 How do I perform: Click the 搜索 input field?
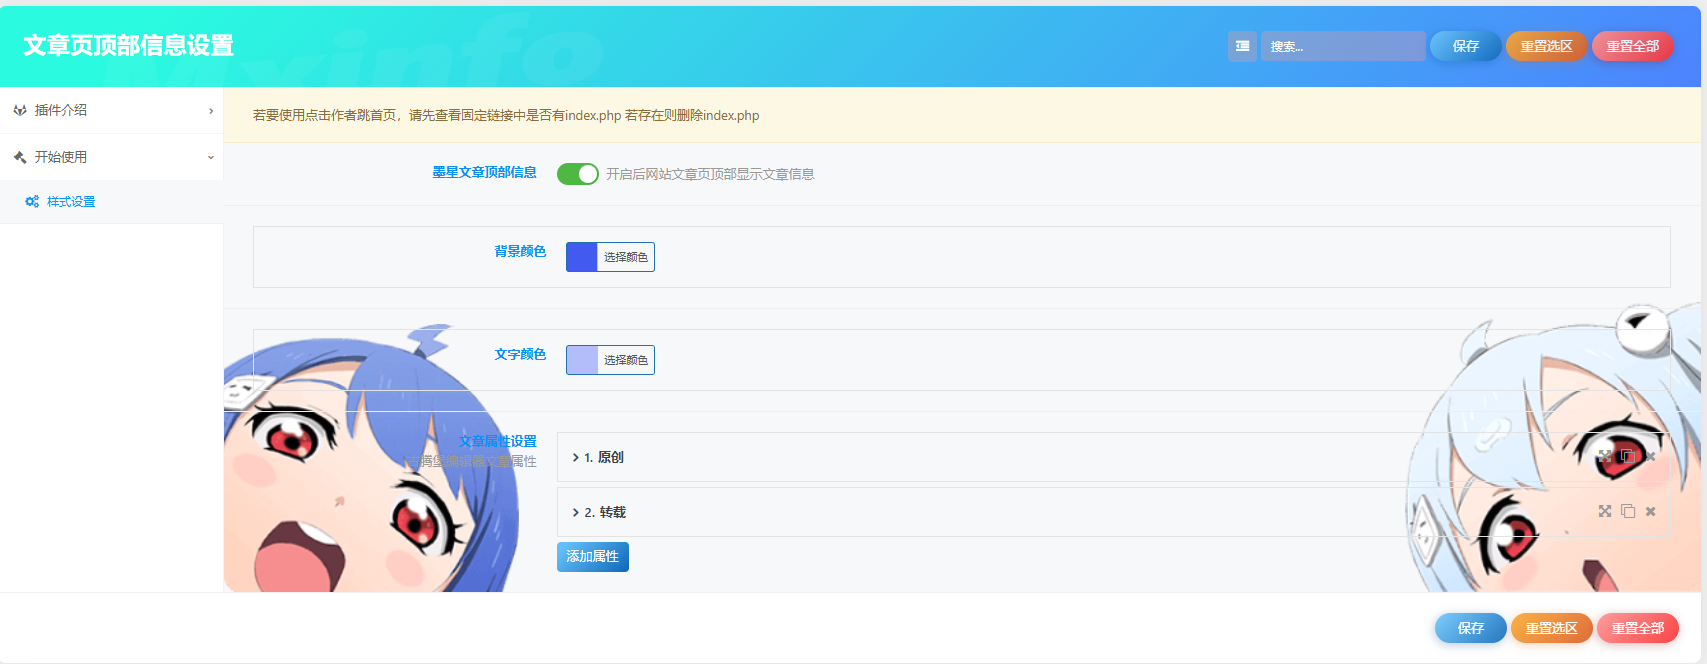pyautogui.click(x=1343, y=46)
